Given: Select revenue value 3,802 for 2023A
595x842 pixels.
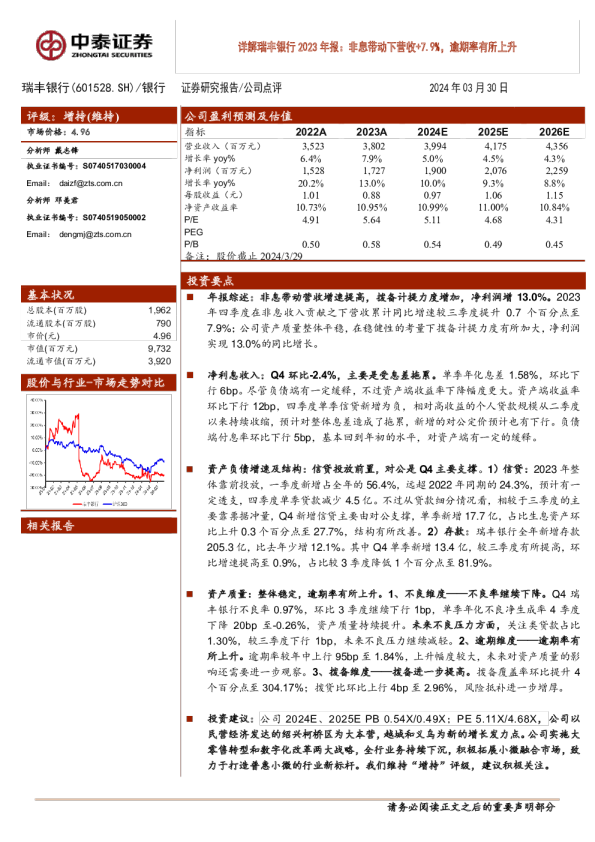Looking at the screenshot, I should [x=374, y=146].
